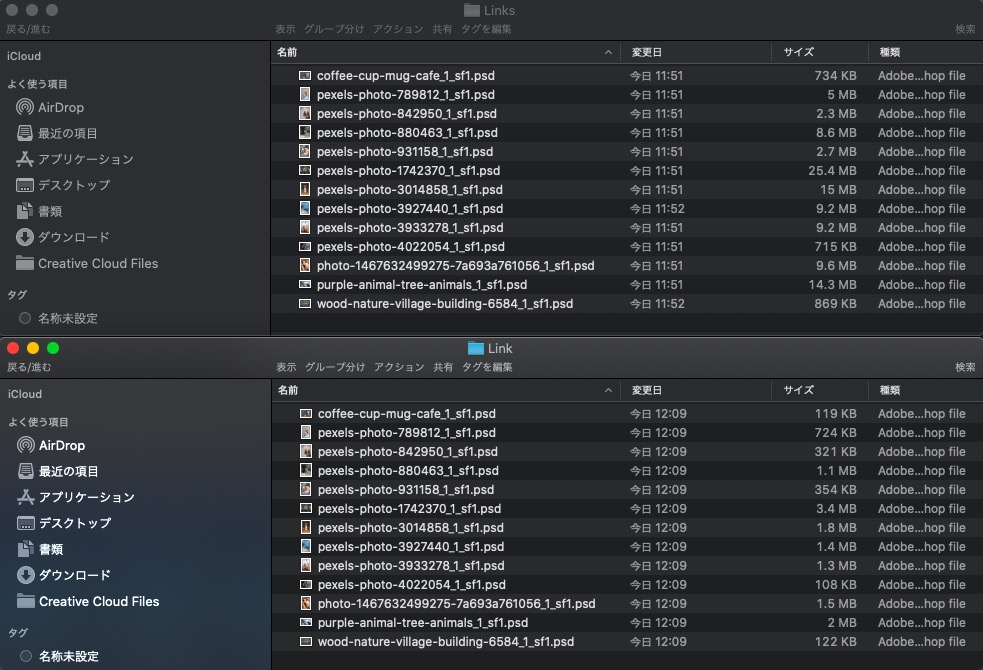Select pexels-photo-3933278_1_sf1.psd in Link window
Image resolution: width=983 pixels, height=670 pixels.
[628, 565]
